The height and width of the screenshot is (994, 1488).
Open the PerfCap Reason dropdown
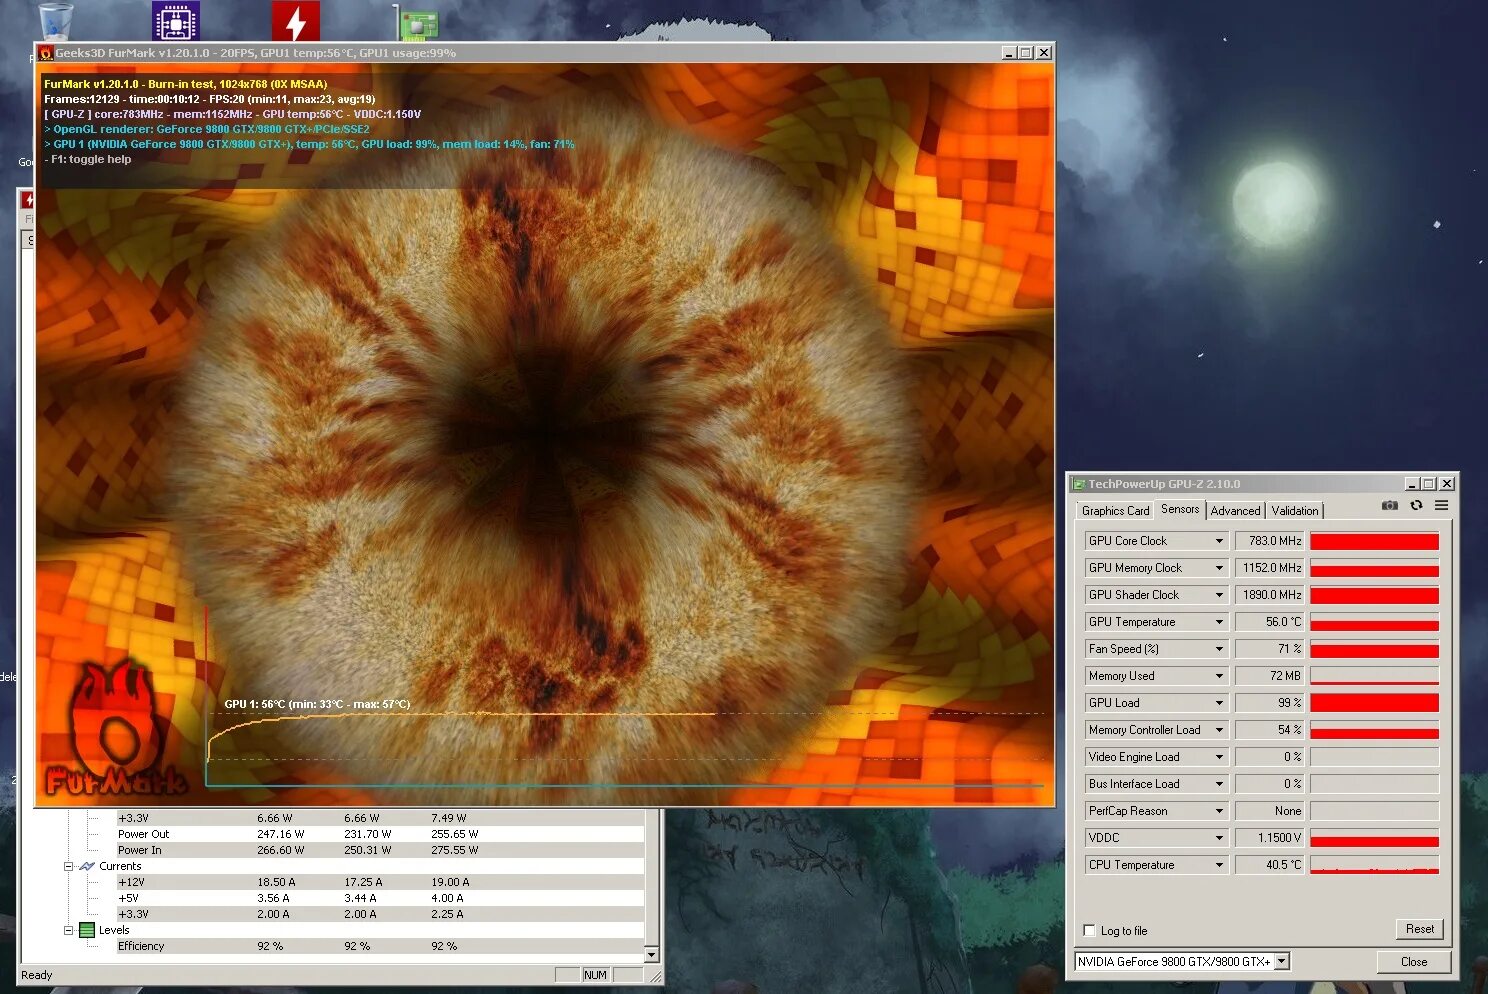coord(1219,811)
